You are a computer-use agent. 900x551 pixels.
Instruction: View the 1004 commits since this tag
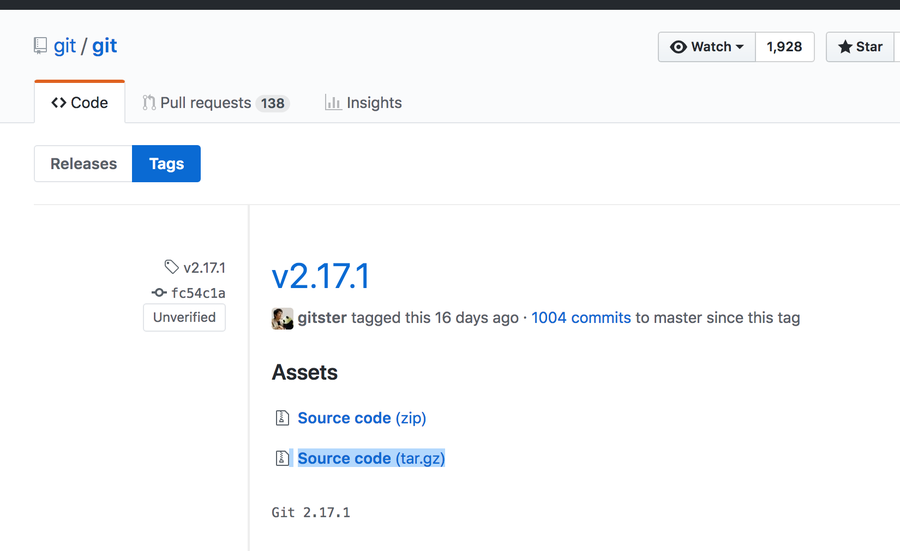click(x=581, y=318)
